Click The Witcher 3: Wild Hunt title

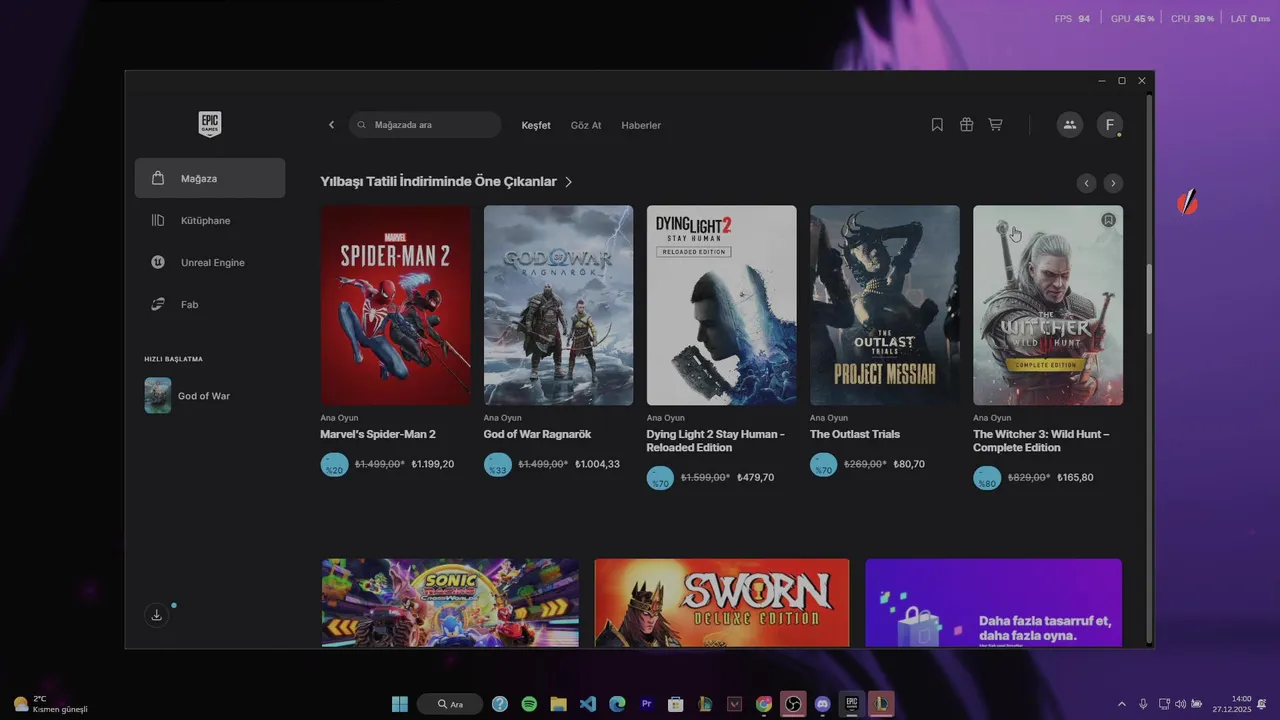(x=1041, y=441)
